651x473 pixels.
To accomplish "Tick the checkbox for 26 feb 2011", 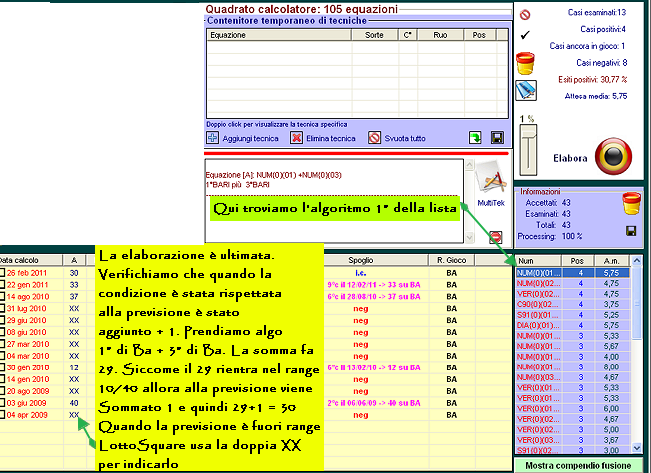I will coord(2,273).
